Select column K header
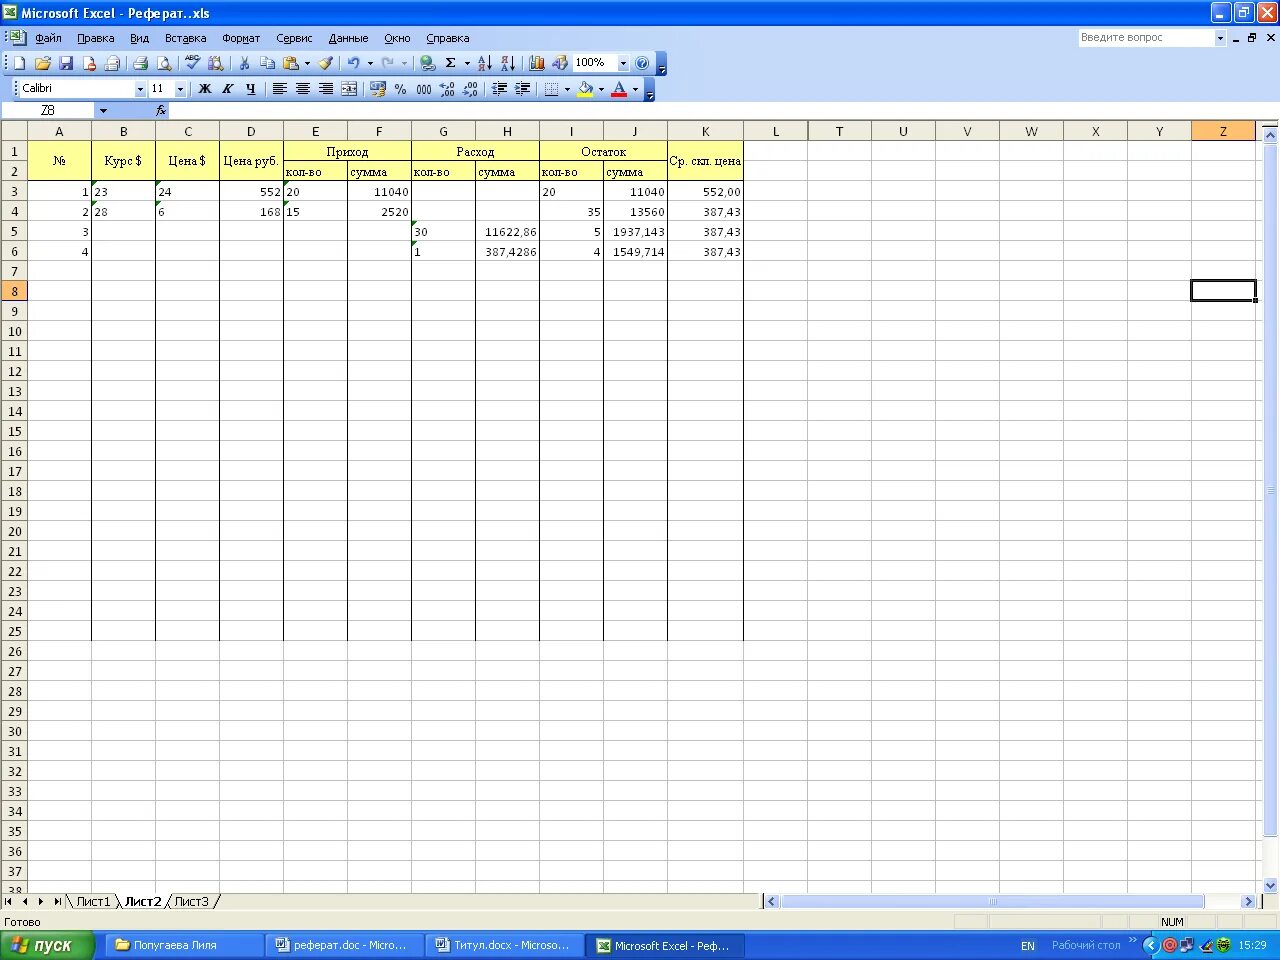The height and width of the screenshot is (960, 1280). [705, 131]
